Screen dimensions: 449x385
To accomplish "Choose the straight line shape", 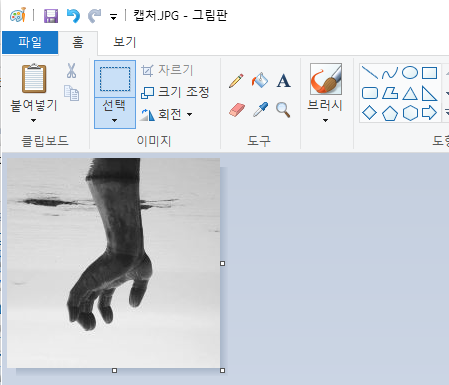I will pyautogui.click(x=370, y=73).
